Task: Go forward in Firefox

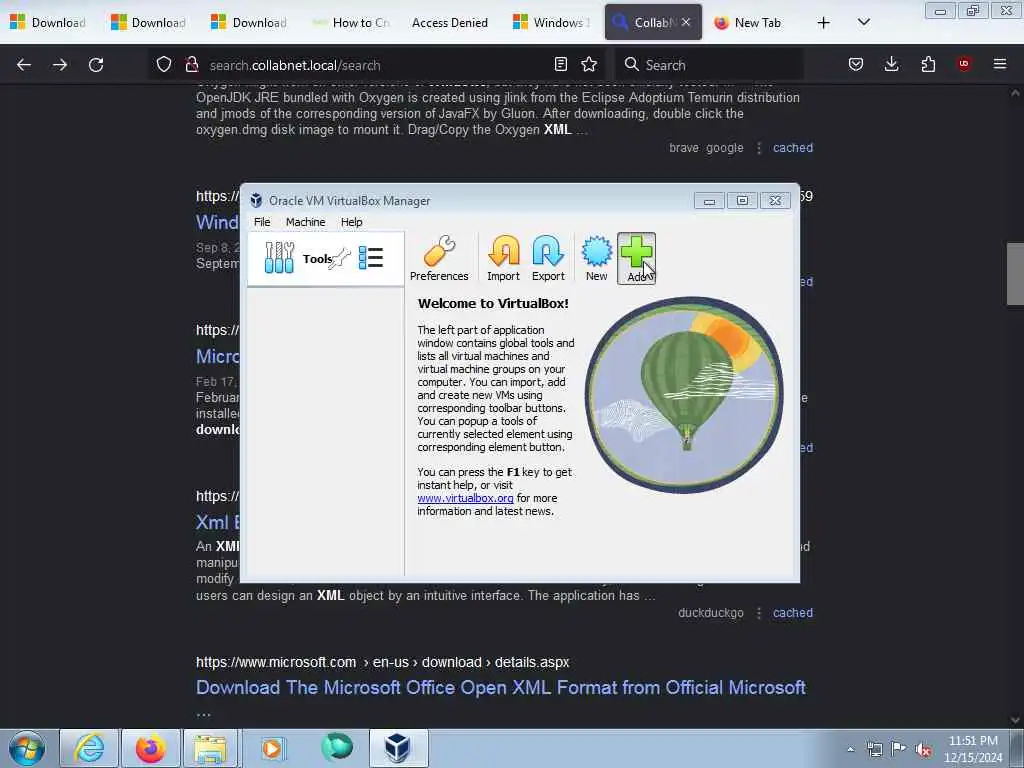Action: tap(60, 65)
